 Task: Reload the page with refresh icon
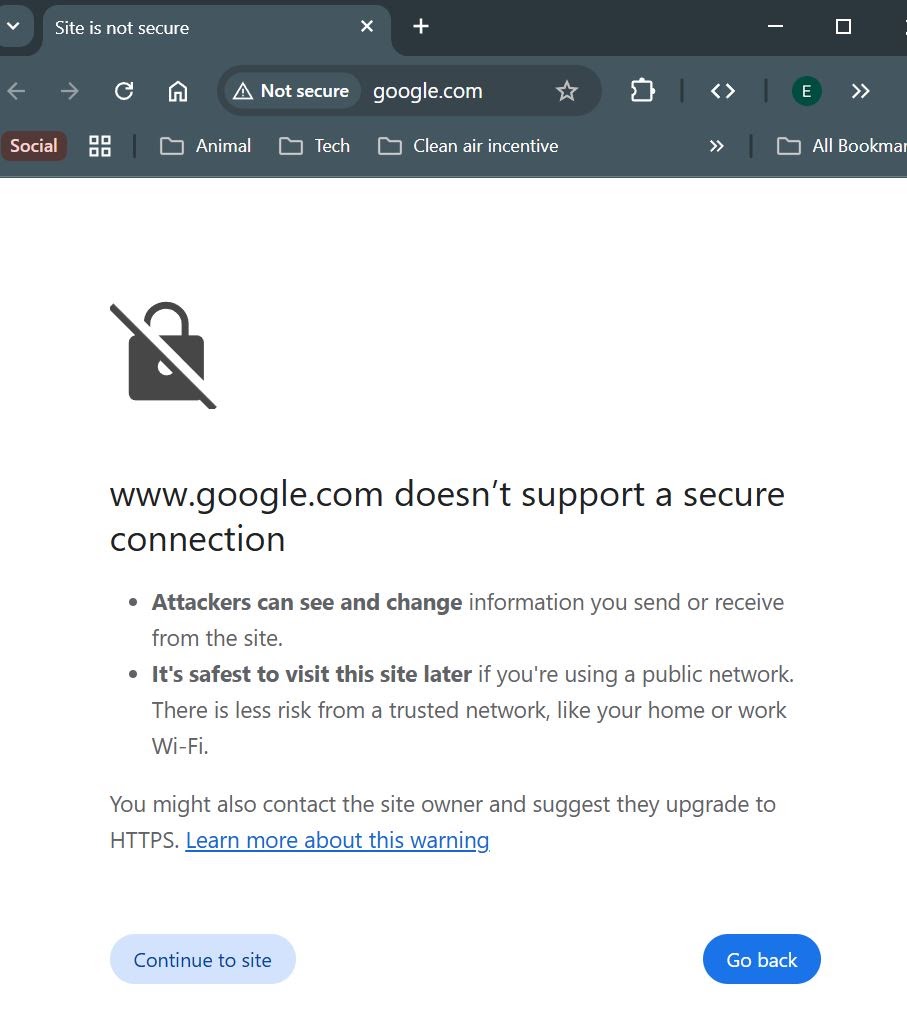124,91
